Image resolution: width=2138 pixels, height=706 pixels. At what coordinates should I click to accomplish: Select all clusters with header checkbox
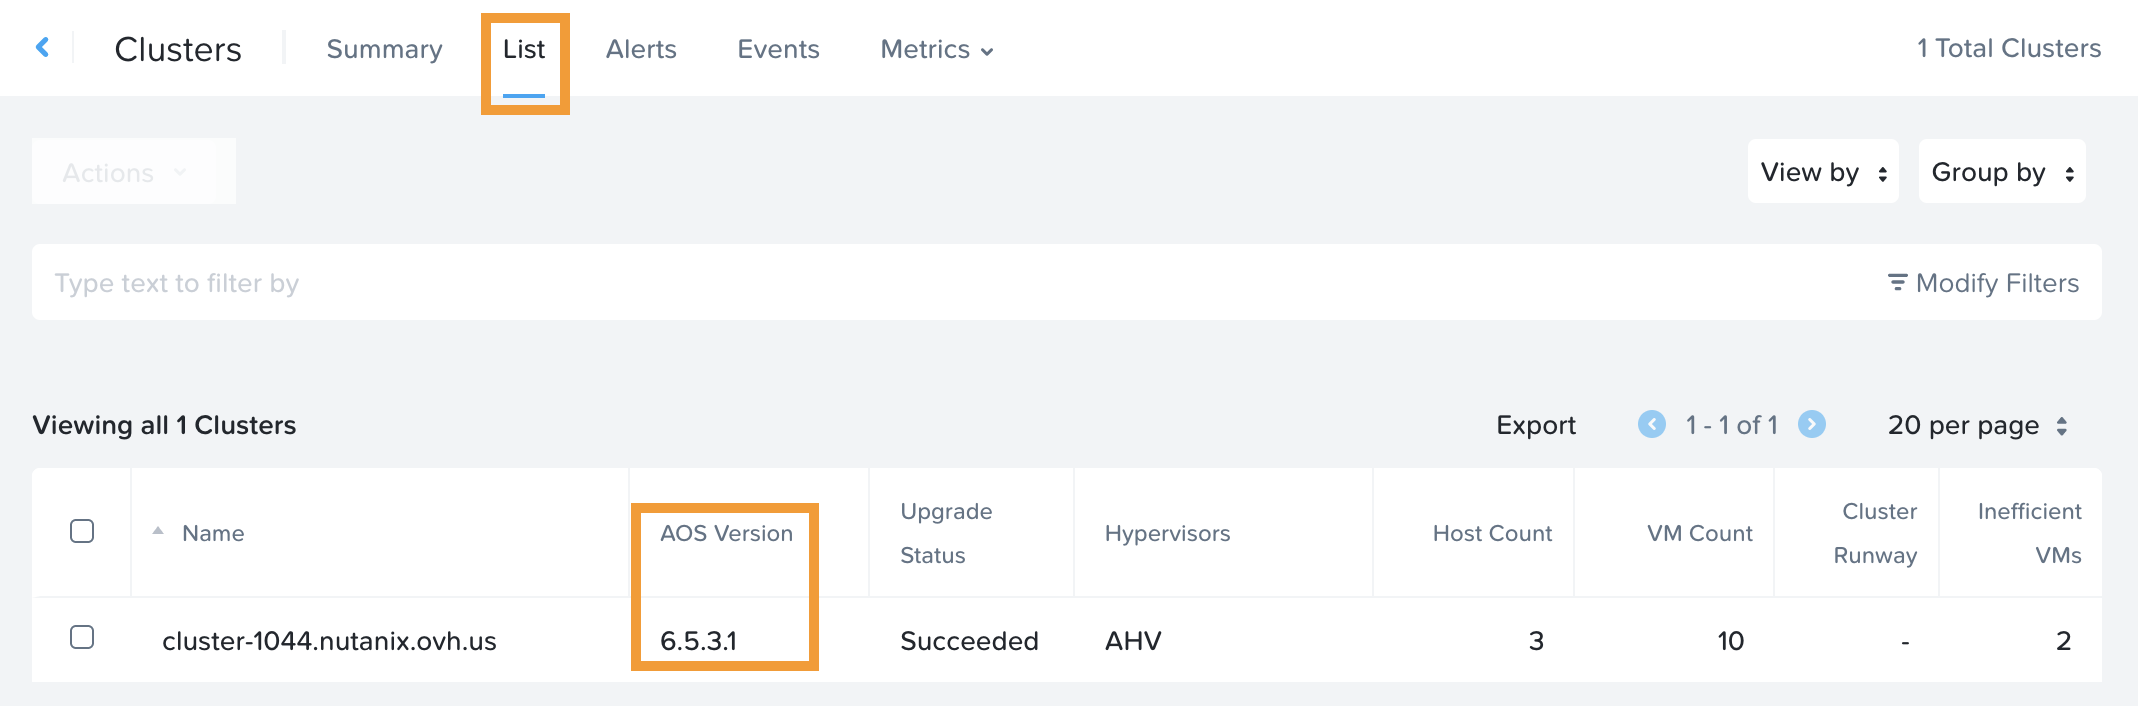(83, 532)
